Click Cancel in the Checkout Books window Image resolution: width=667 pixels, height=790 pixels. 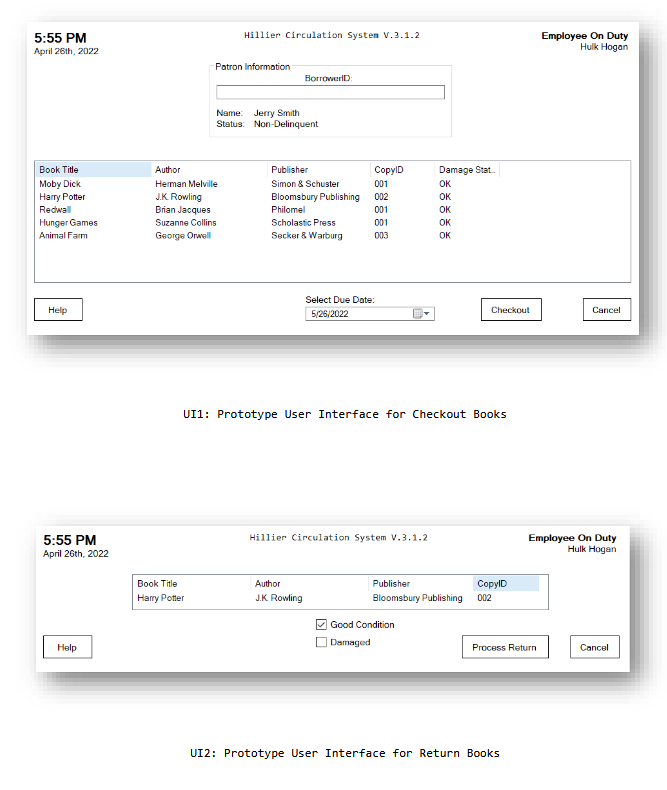point(606,310)
